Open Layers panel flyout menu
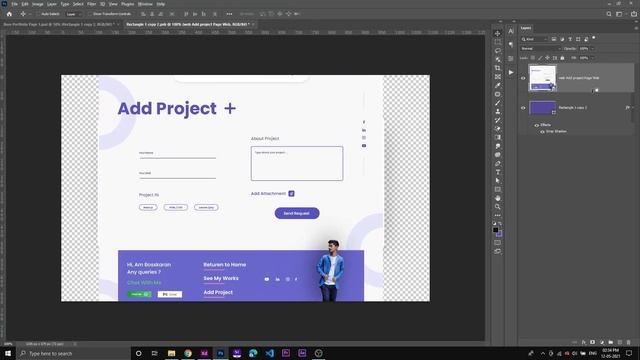Viewport: 640px width, 360px height. click(x=636, y=28)
